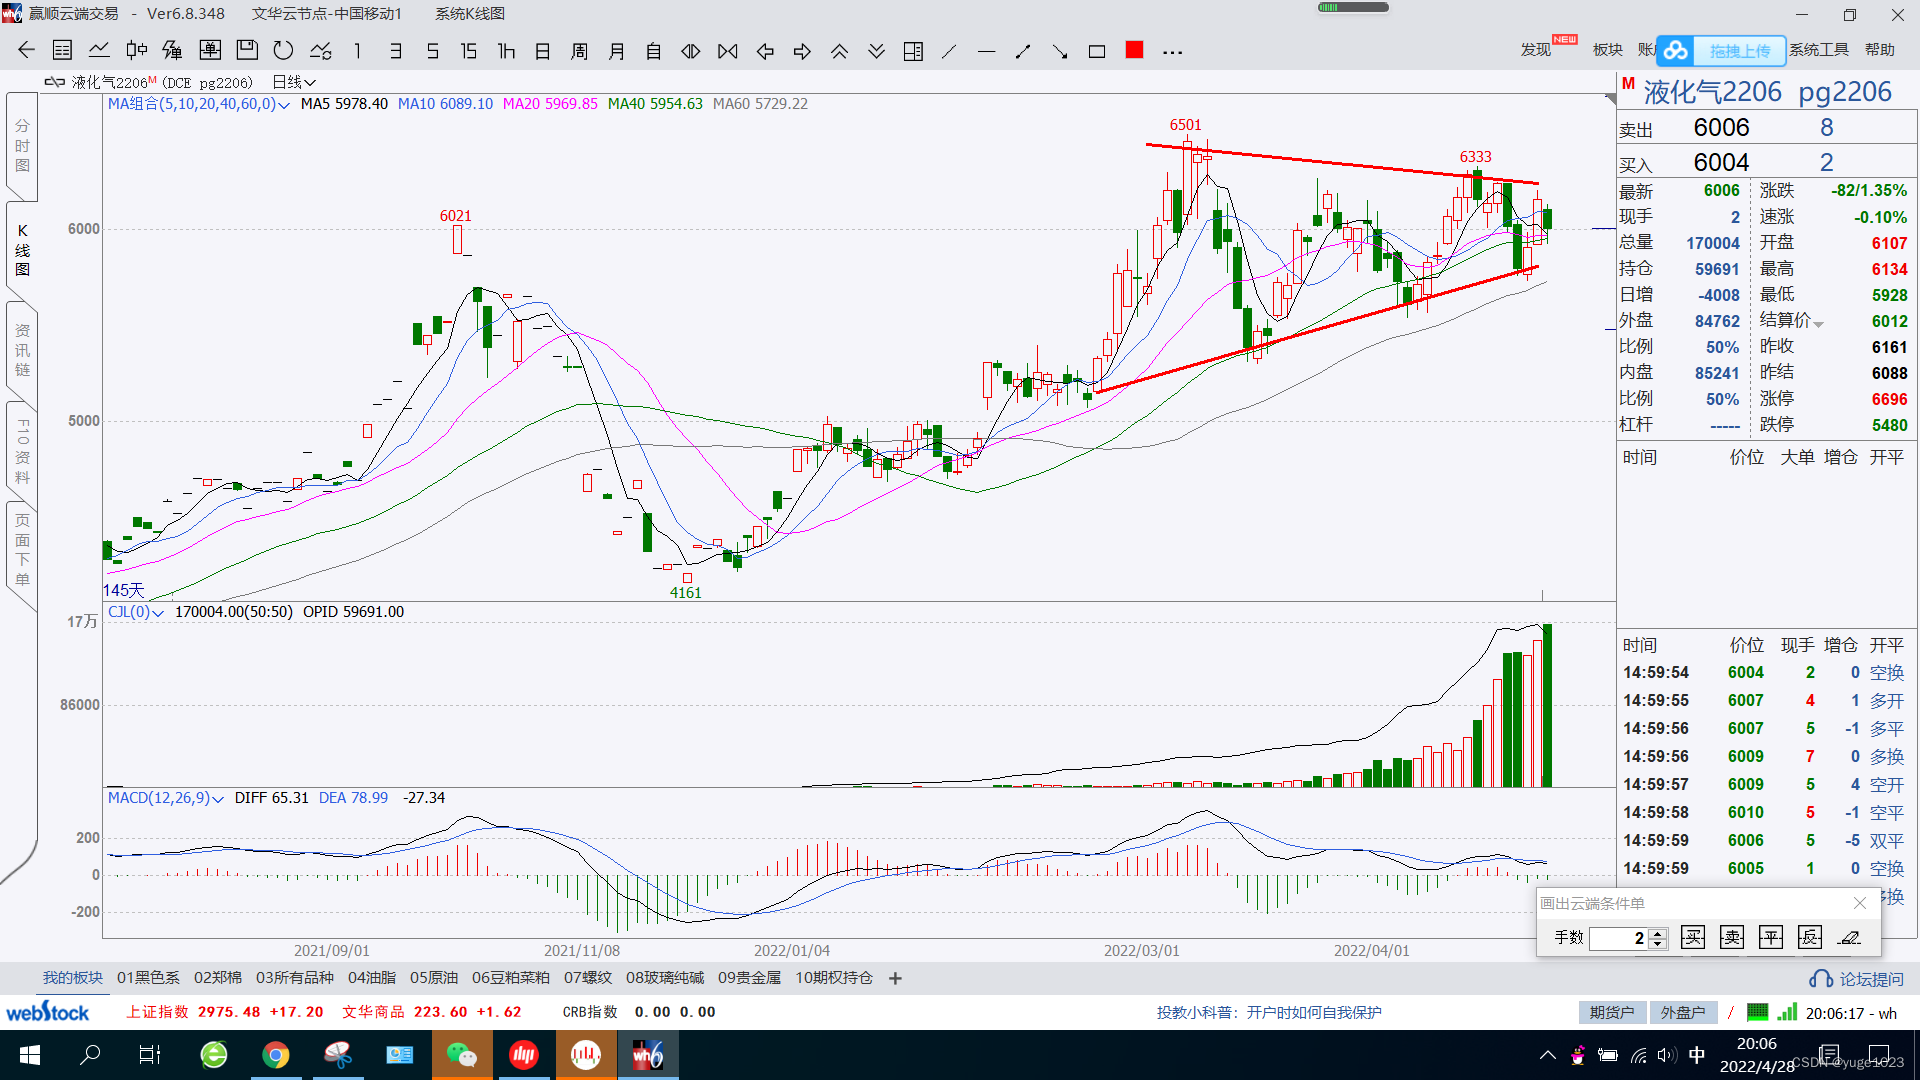Screen dimensions: 1920x1080
Task: Open the 板块 menu
Action: 1608,50
